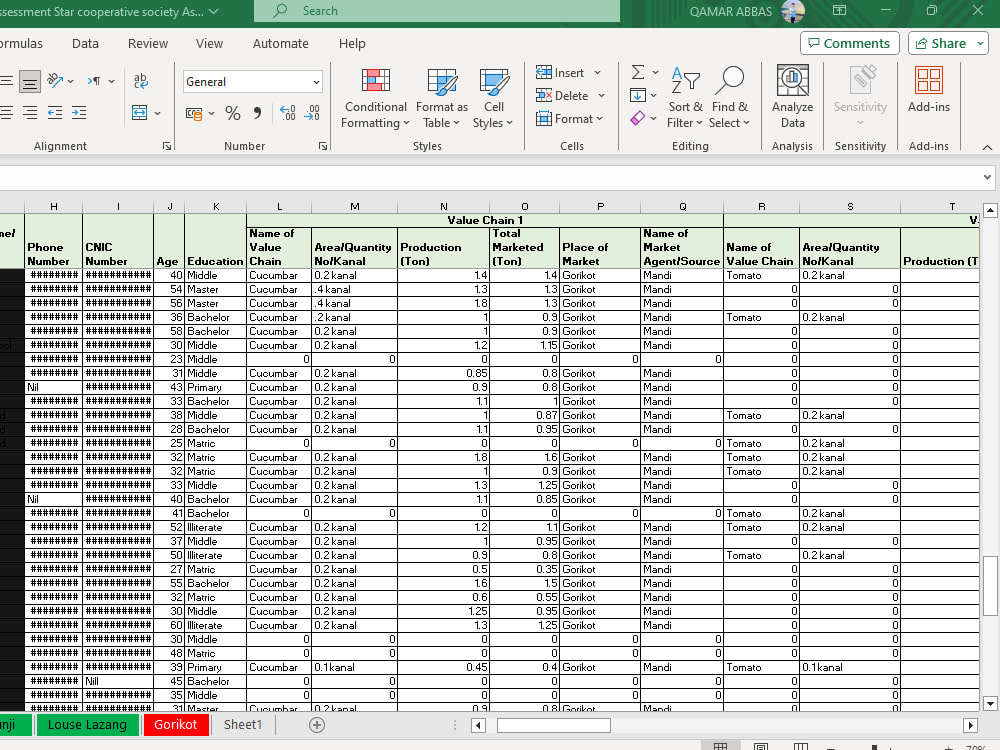Expand the Insert cells dropdown arrow
The image size is (1000, 750).
(598, 73)
